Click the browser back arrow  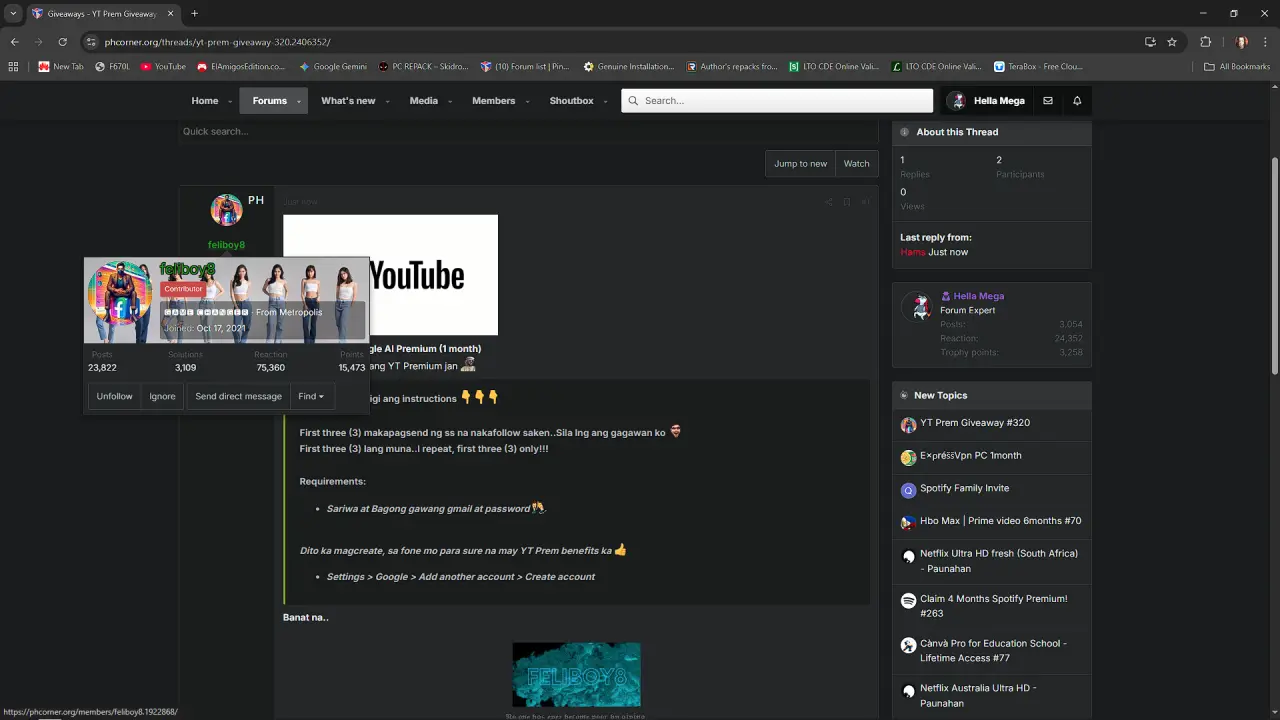click(x=14, y=42)
